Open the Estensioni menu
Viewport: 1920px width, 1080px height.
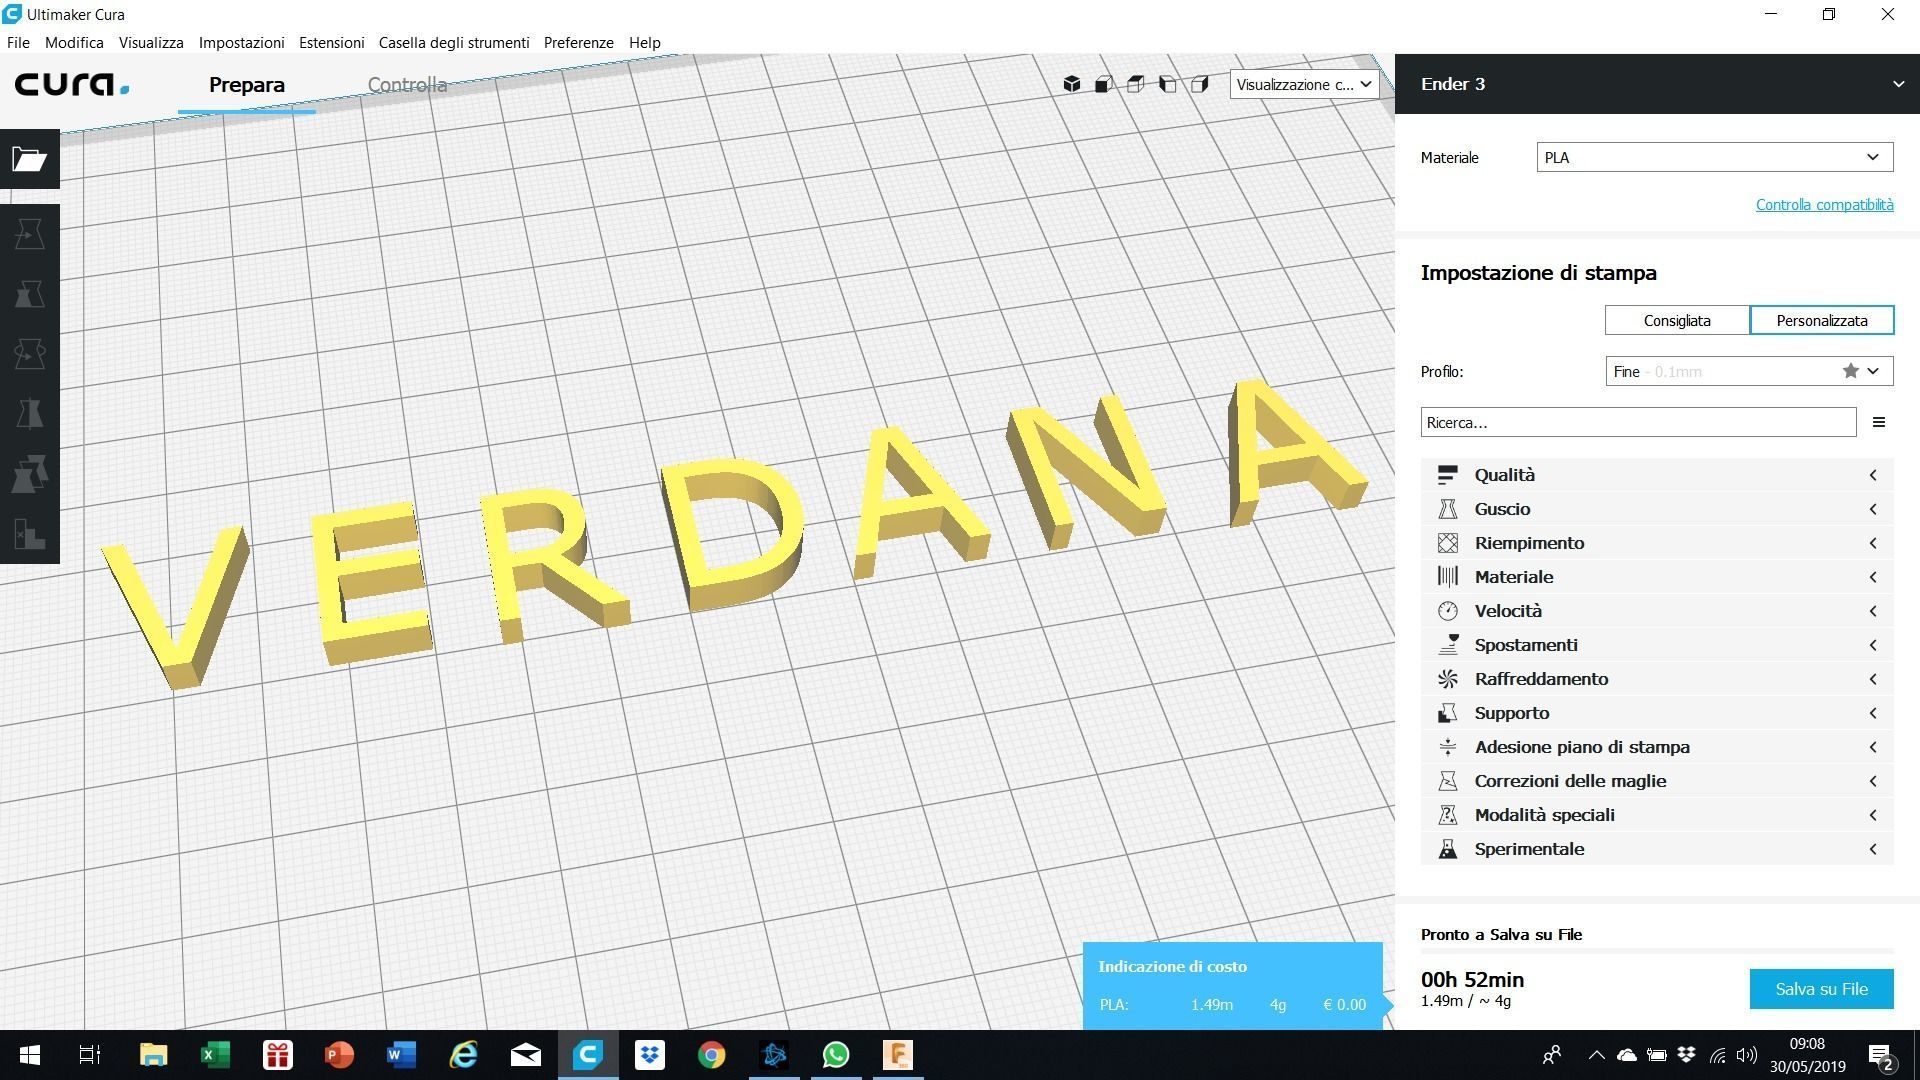331,43
